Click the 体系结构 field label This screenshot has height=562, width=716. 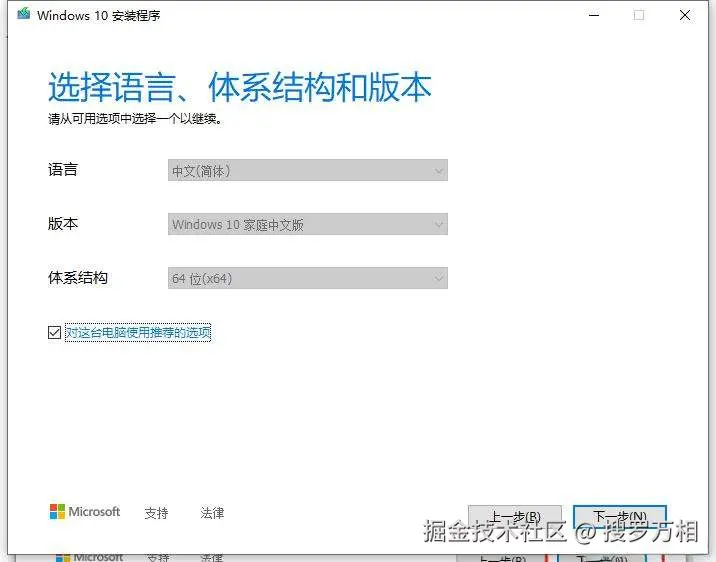pos(78,278)
